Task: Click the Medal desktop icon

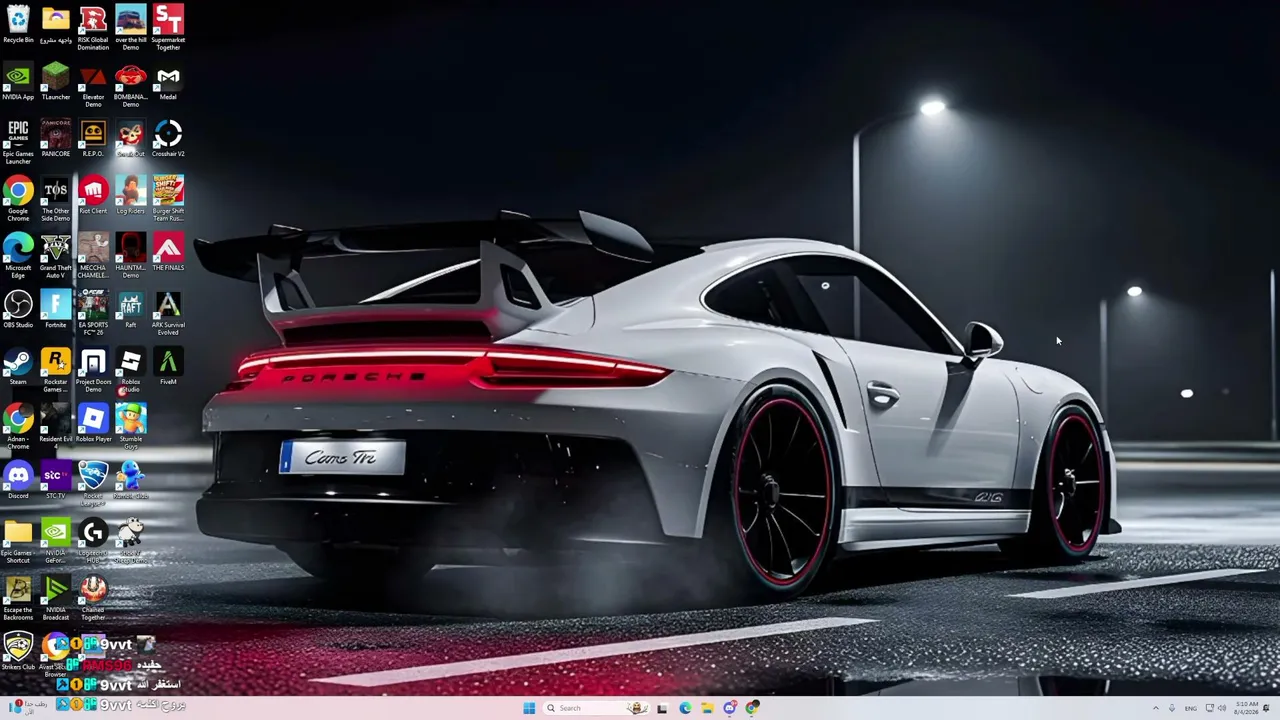Action: [x=168, y=82]
